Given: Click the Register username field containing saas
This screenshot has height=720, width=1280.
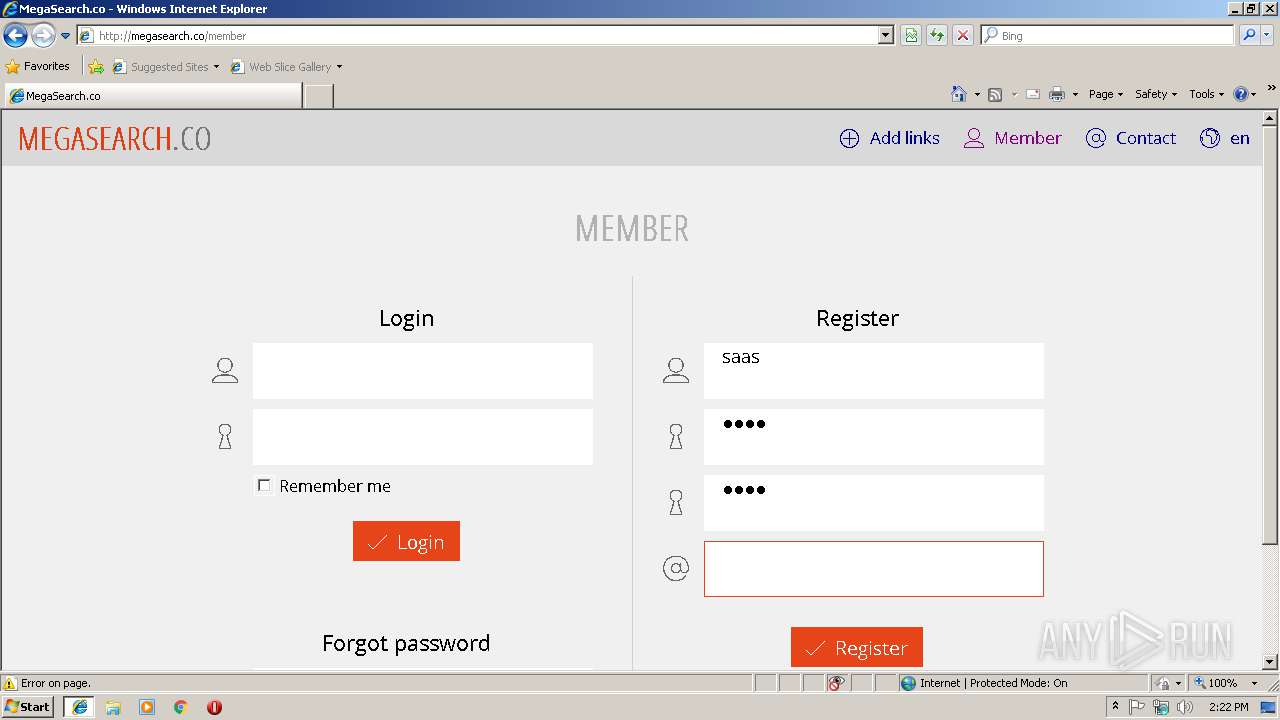Looking at the screenshot, I should coord(873,371).
